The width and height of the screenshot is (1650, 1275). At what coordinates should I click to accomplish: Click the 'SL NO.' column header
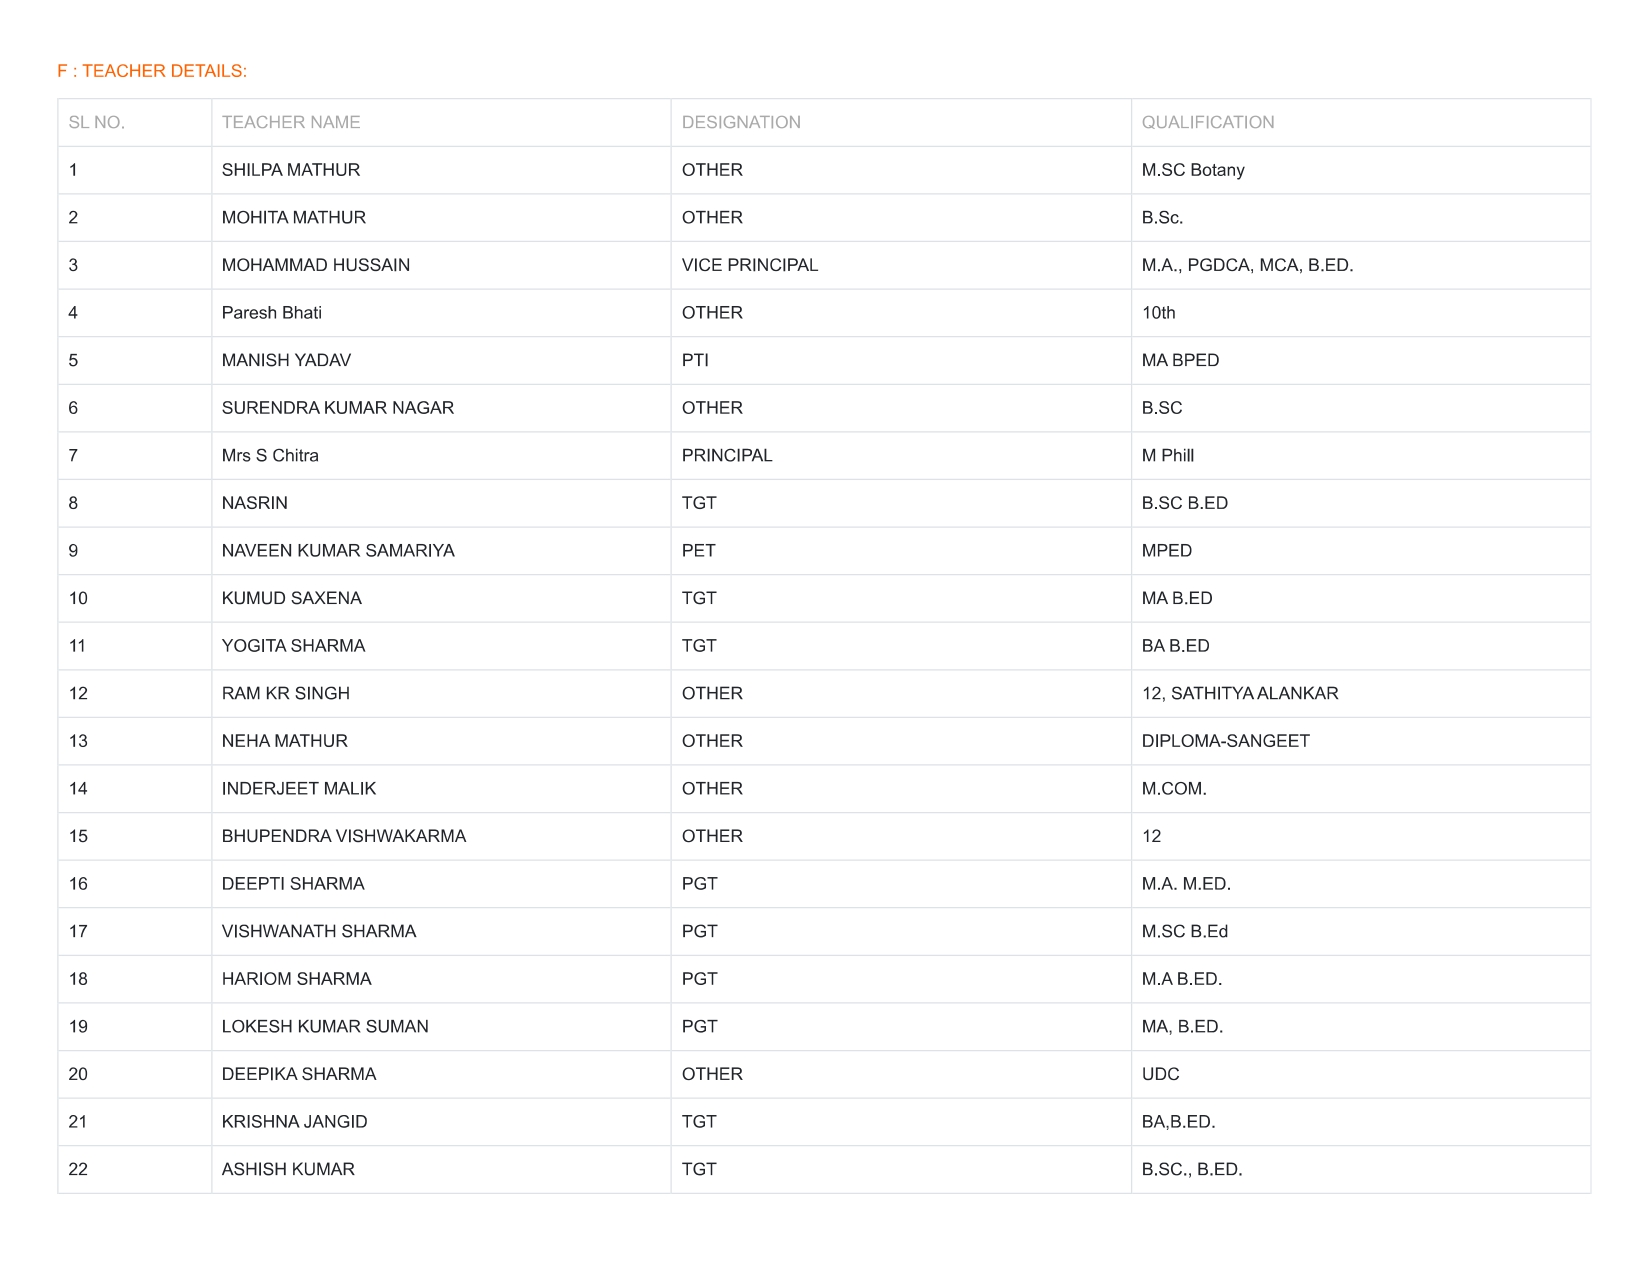point(96,122)
